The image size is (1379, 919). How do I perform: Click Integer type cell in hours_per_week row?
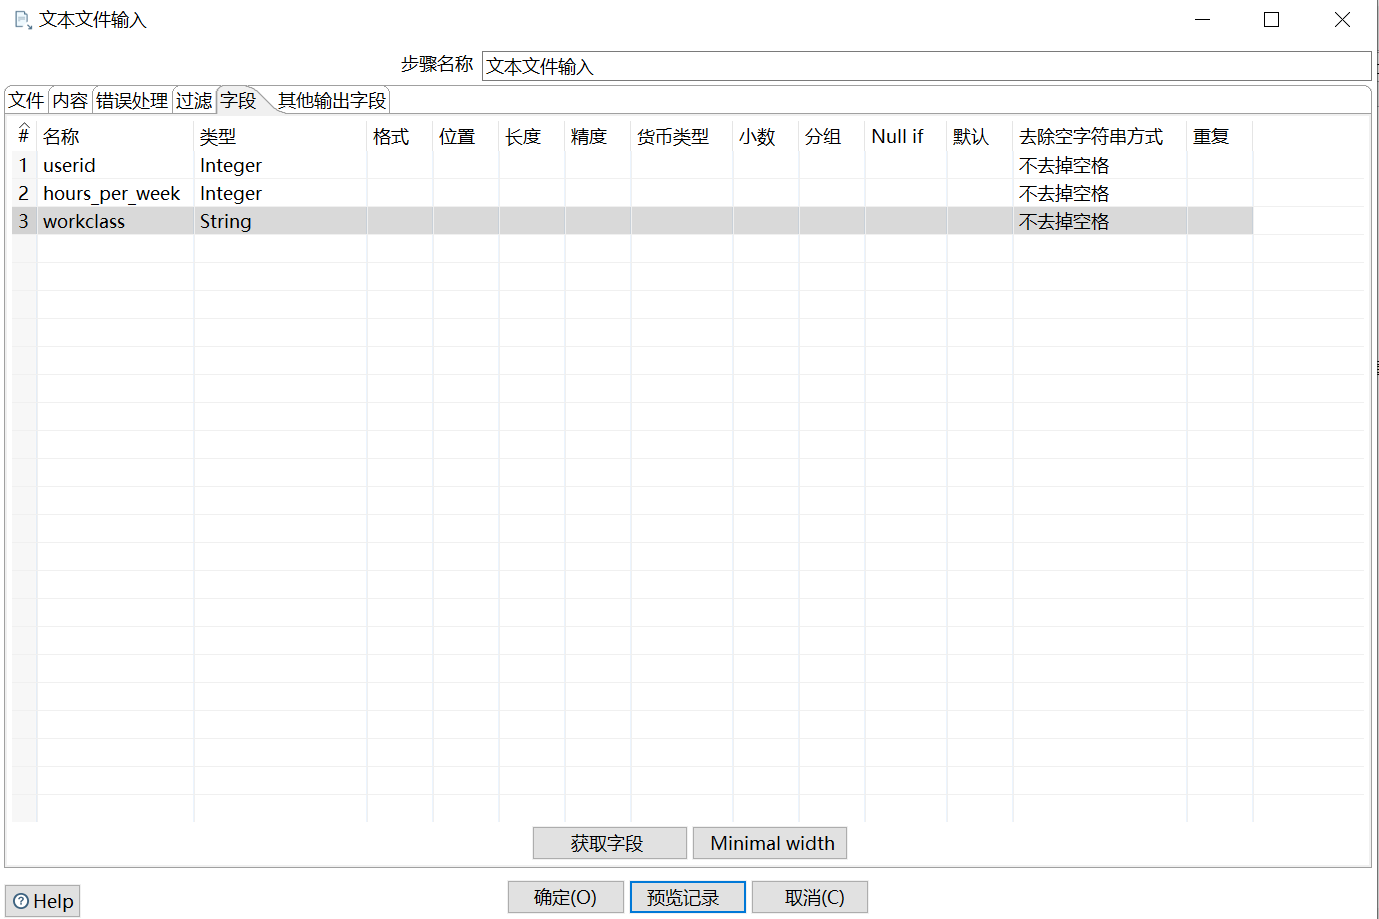point(280,193)
